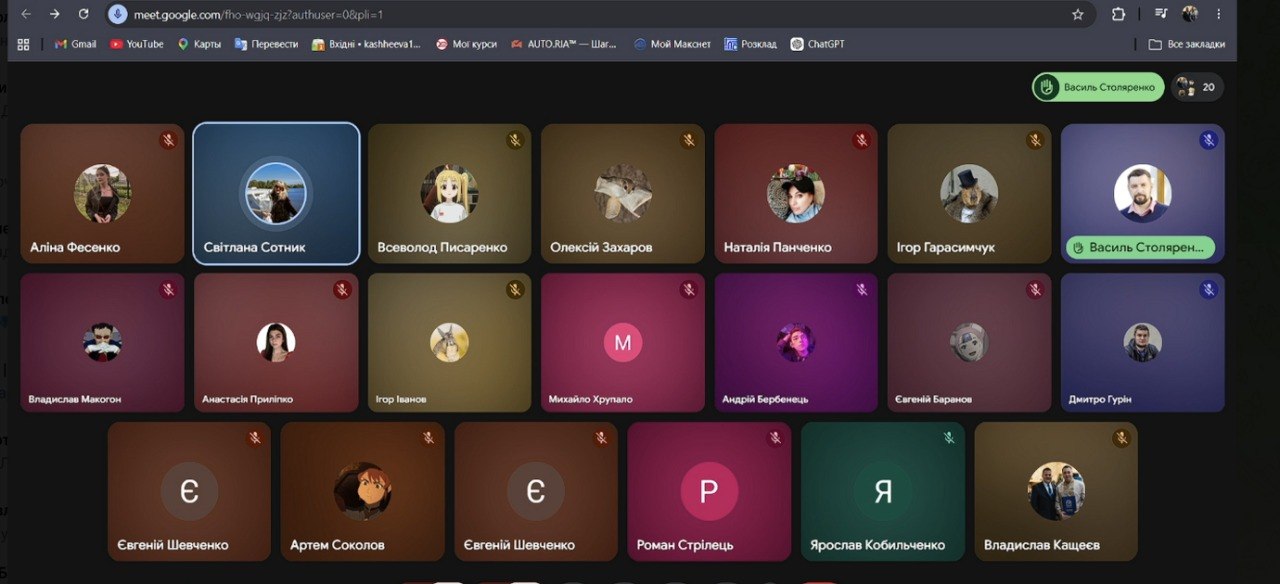
Task: Select the Світлана Сотник video tile
Action: pyautogui.click(x=276, y=194)
